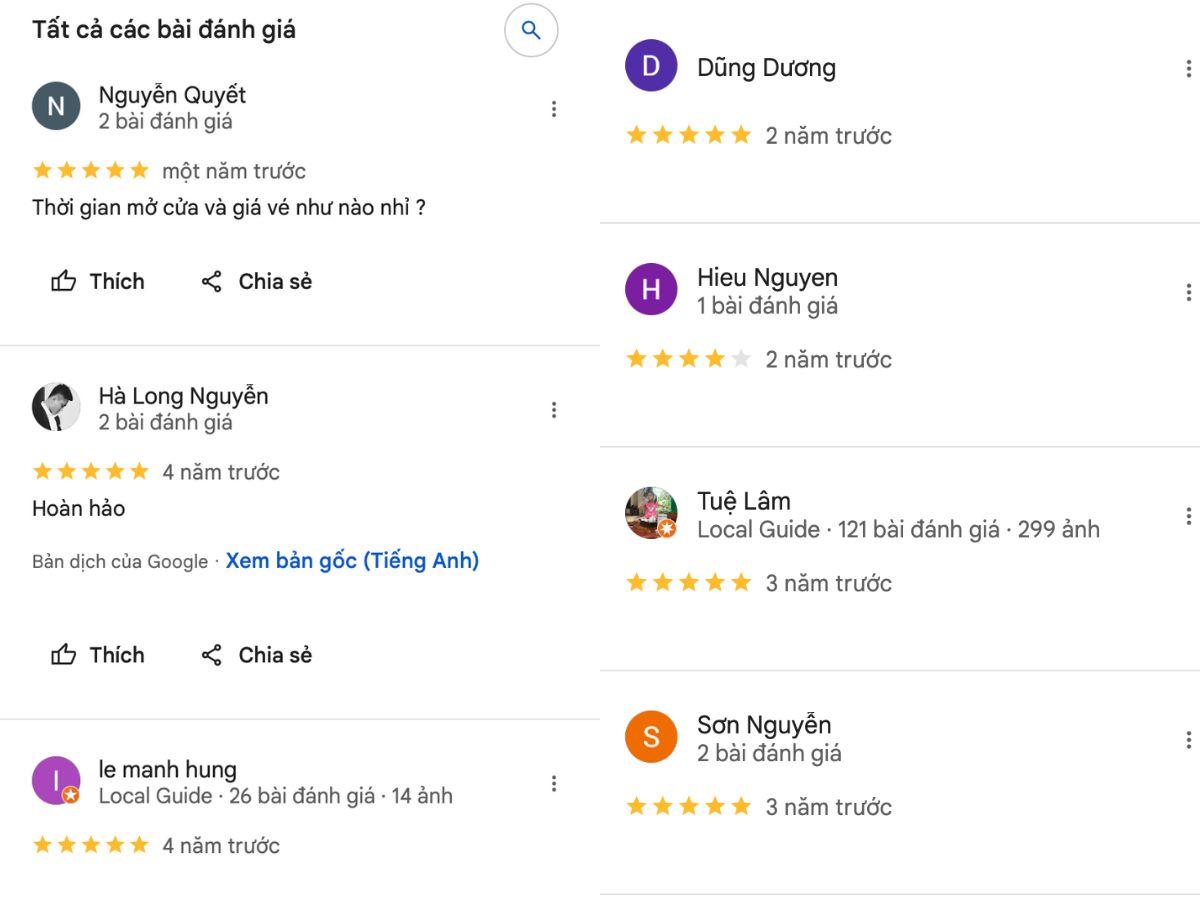Click Nguyễn Quyết's gray N avatar

point(56,106)
